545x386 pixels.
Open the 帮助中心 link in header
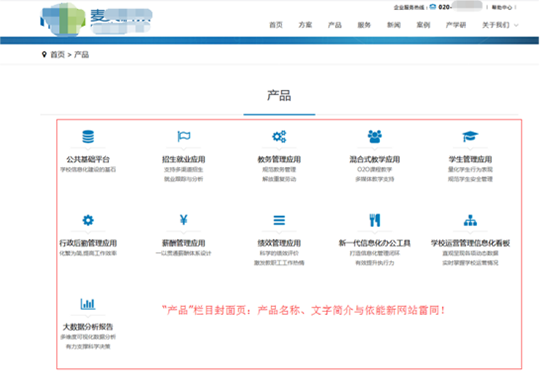click(x=502, y=7)
